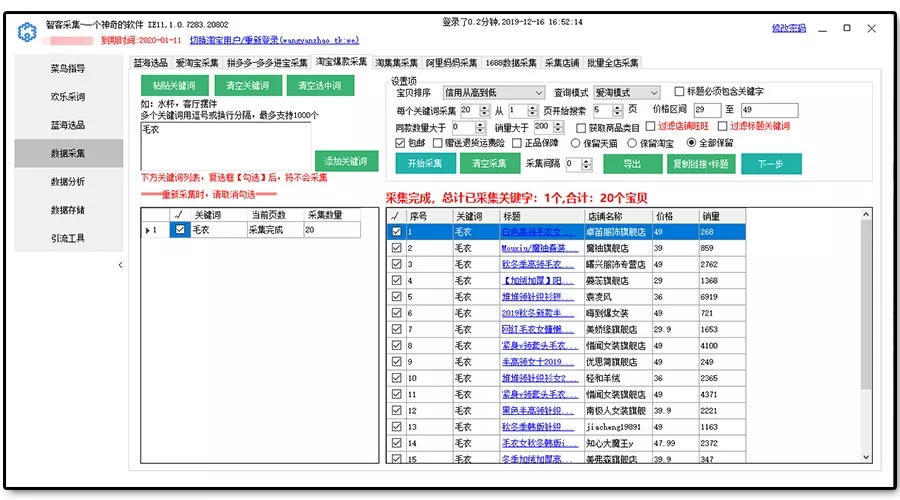Toggle the 过滤店铺旺旺 checkbox
This screenshot has width=900, height=500.
tap(650, 126)
